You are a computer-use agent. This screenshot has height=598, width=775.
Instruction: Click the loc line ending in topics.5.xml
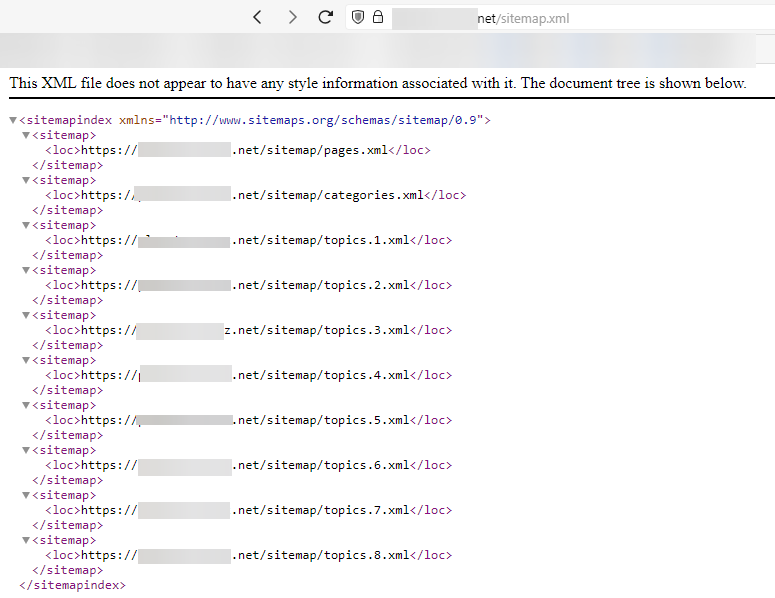click(x=249, y=420)
